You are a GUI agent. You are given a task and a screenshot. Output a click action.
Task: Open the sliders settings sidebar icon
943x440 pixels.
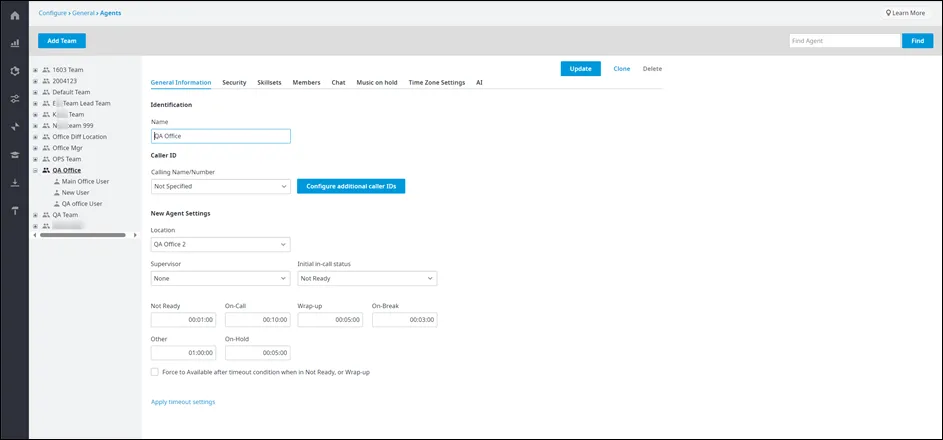[15, 99]
